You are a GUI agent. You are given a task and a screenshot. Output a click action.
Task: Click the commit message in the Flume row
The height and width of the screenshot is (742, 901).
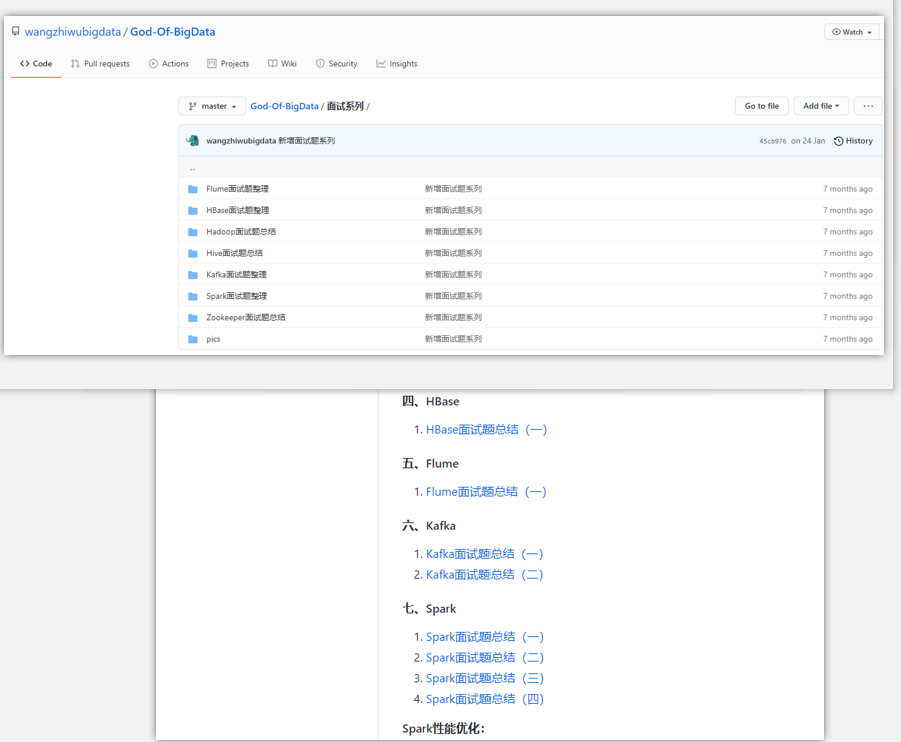coord(453,189)
